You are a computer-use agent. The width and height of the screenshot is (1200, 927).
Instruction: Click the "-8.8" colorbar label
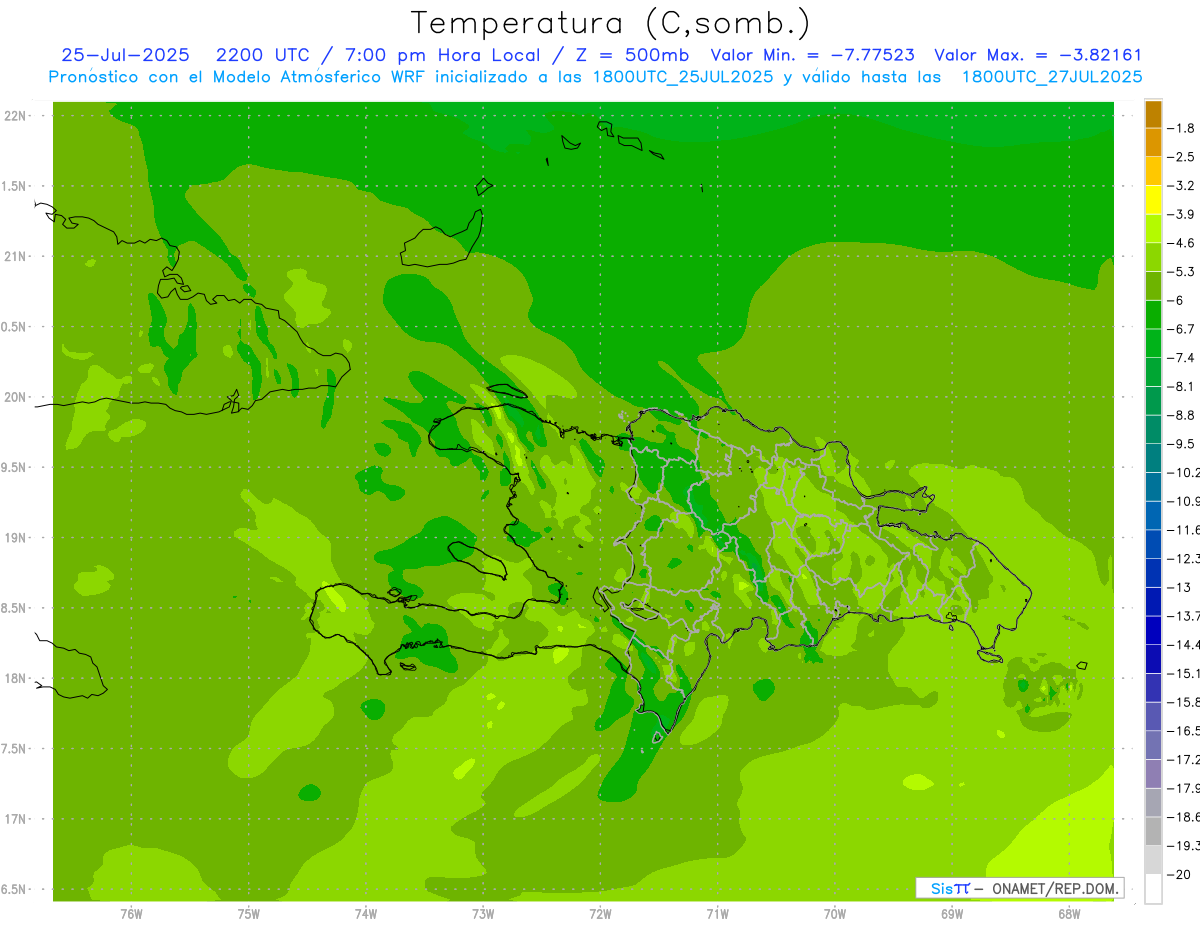tap(1181, 415)
